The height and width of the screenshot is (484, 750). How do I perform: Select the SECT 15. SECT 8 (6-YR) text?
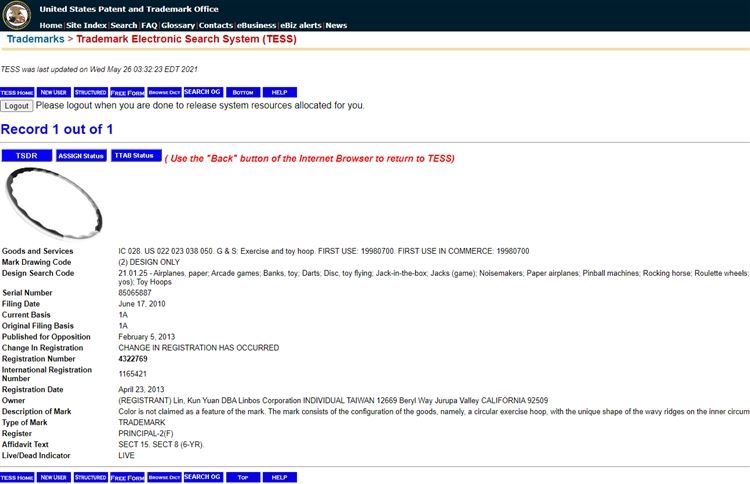(161, 444)
